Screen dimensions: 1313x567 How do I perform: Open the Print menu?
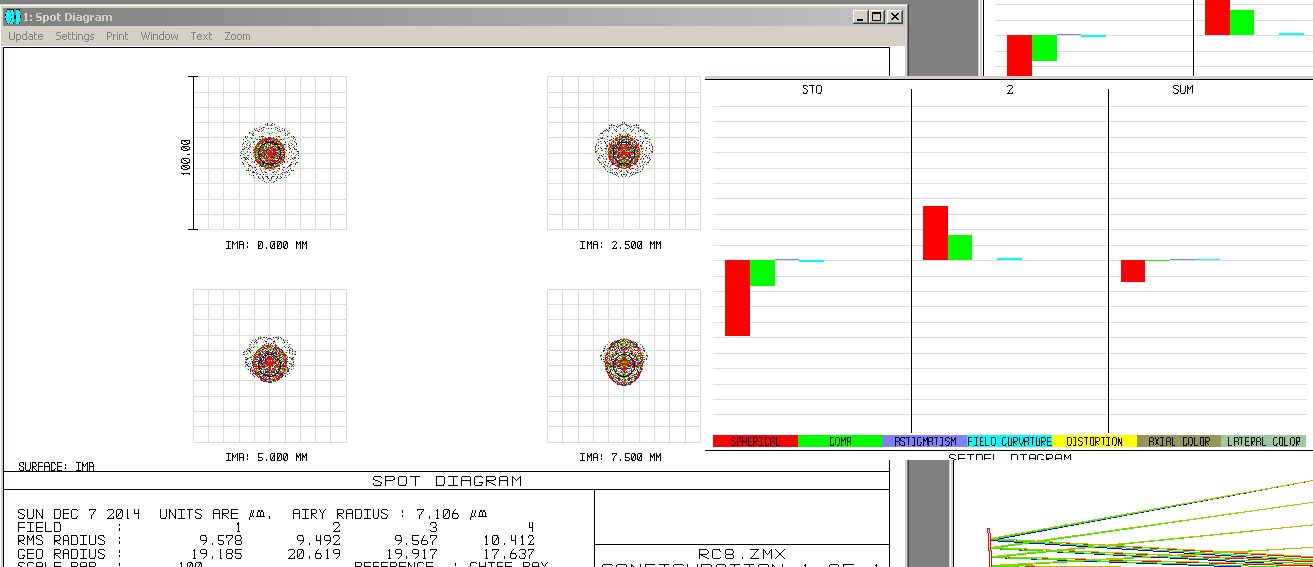(117, 36)
